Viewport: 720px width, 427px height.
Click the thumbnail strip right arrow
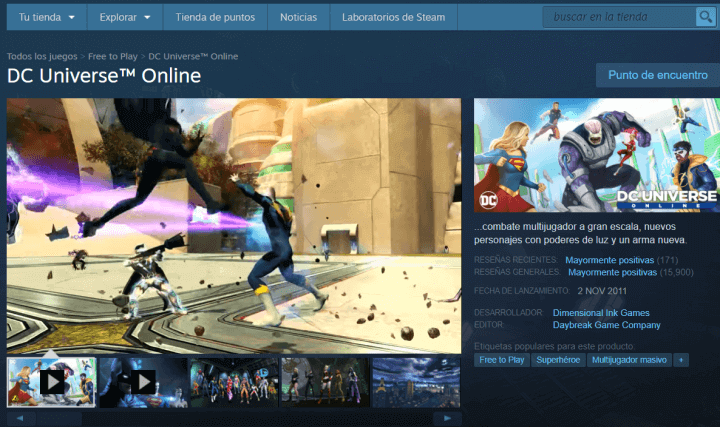[447, 418]
